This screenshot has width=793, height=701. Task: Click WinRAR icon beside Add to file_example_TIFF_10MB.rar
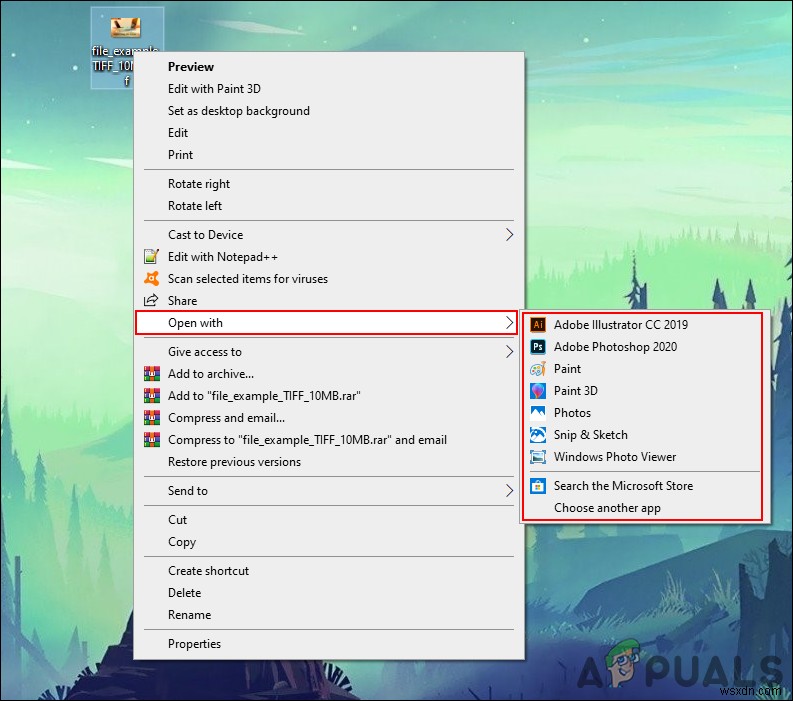152,396
